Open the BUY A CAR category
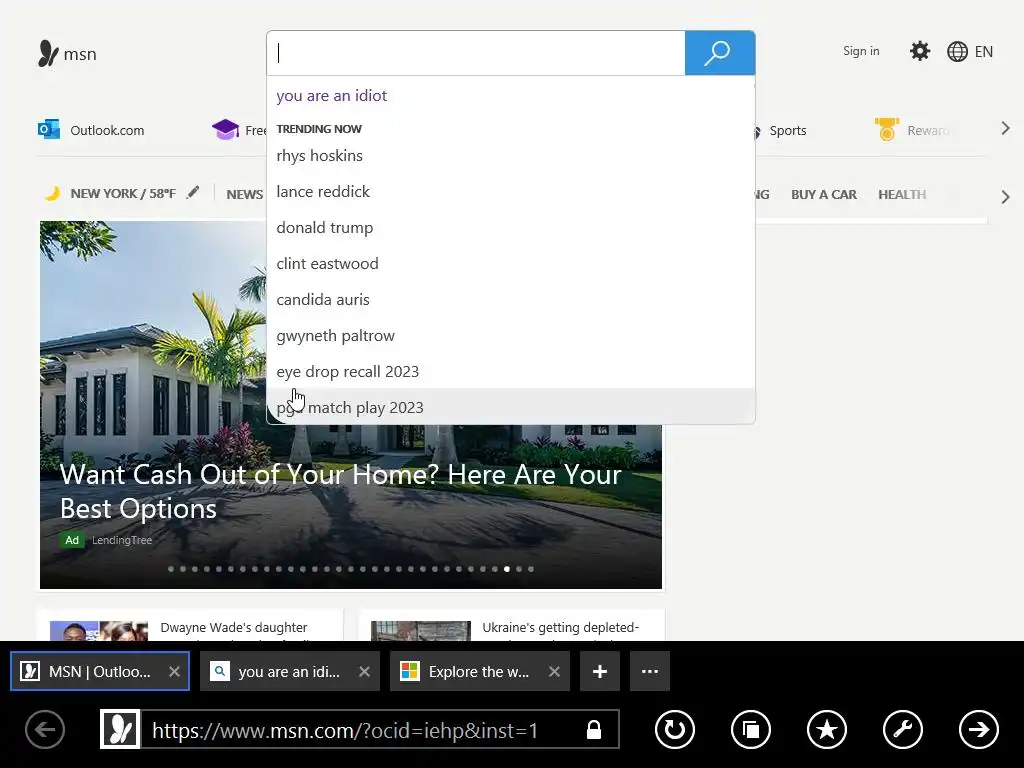The width and height of the screenshot is (1024, 768). click(x=824, y=195)
